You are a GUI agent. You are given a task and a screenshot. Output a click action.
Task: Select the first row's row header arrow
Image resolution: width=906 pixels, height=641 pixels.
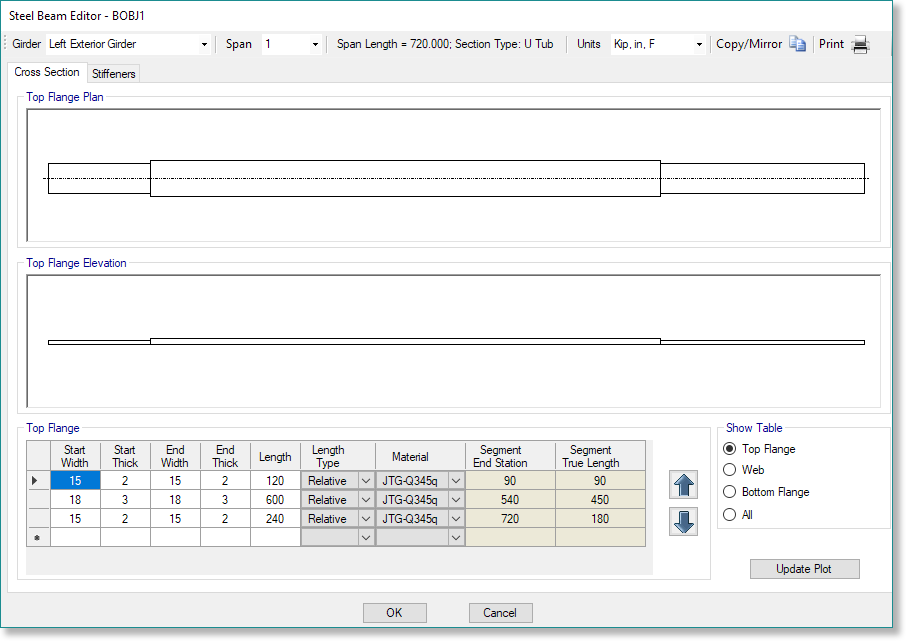pyautogui.click(x=37, y=481)
